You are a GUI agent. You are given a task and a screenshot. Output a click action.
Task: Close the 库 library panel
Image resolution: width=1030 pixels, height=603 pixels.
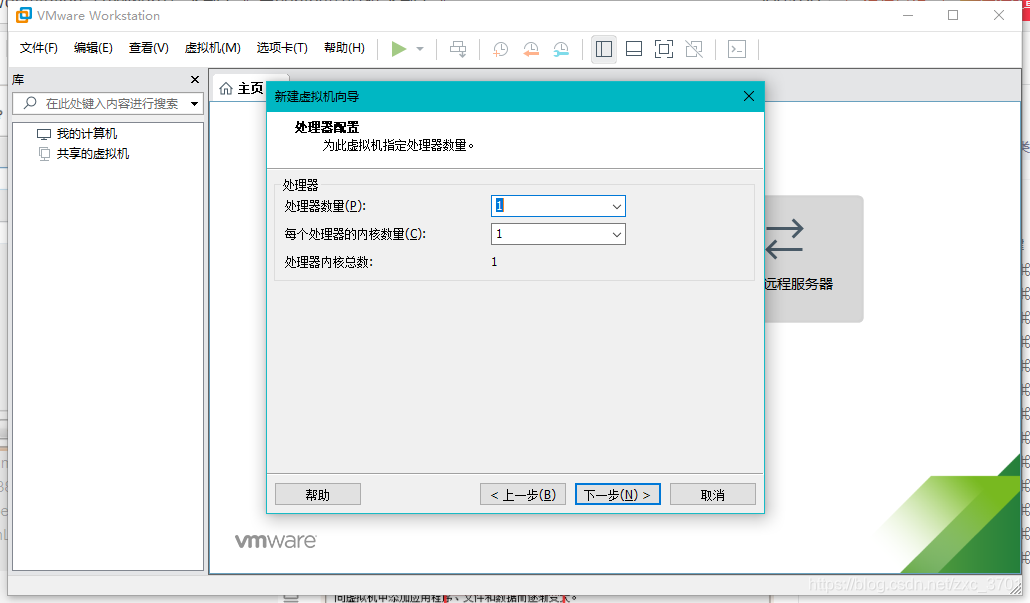pos(194,79)
